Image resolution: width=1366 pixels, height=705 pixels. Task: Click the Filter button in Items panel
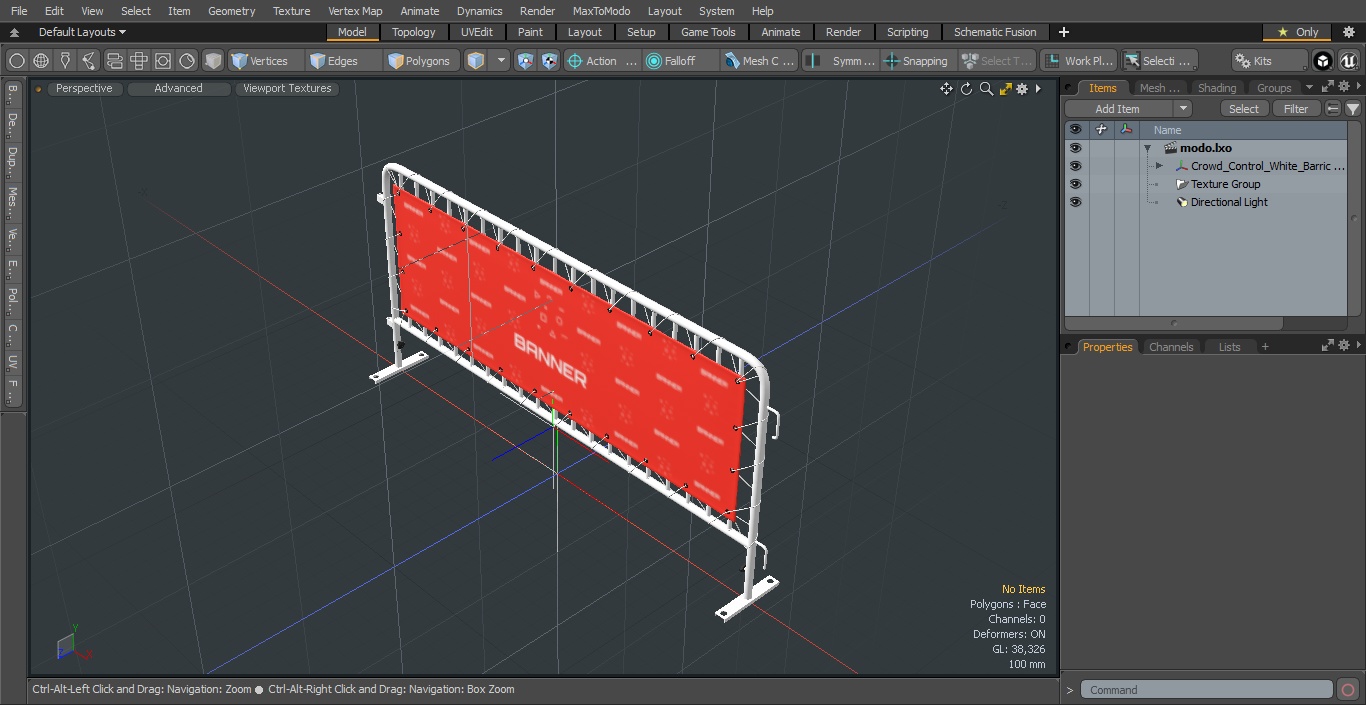1296,109
